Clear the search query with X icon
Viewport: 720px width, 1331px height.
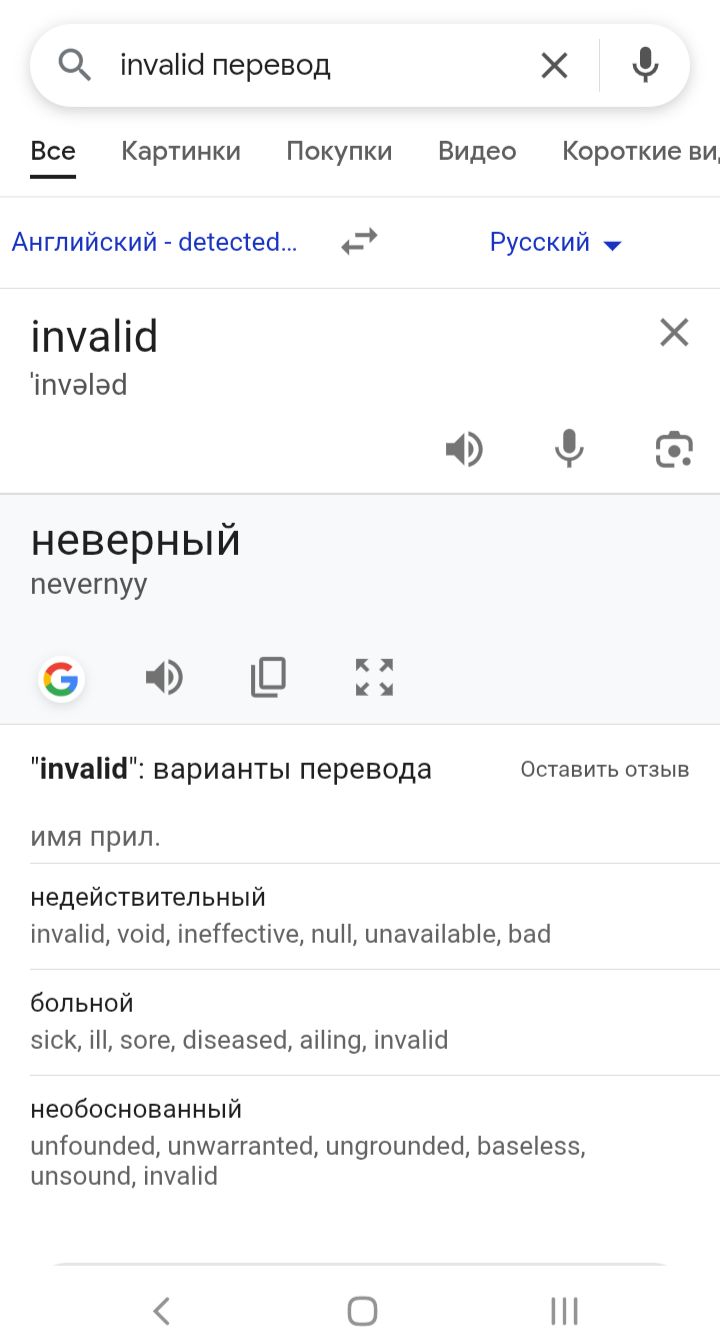[554, 66]
